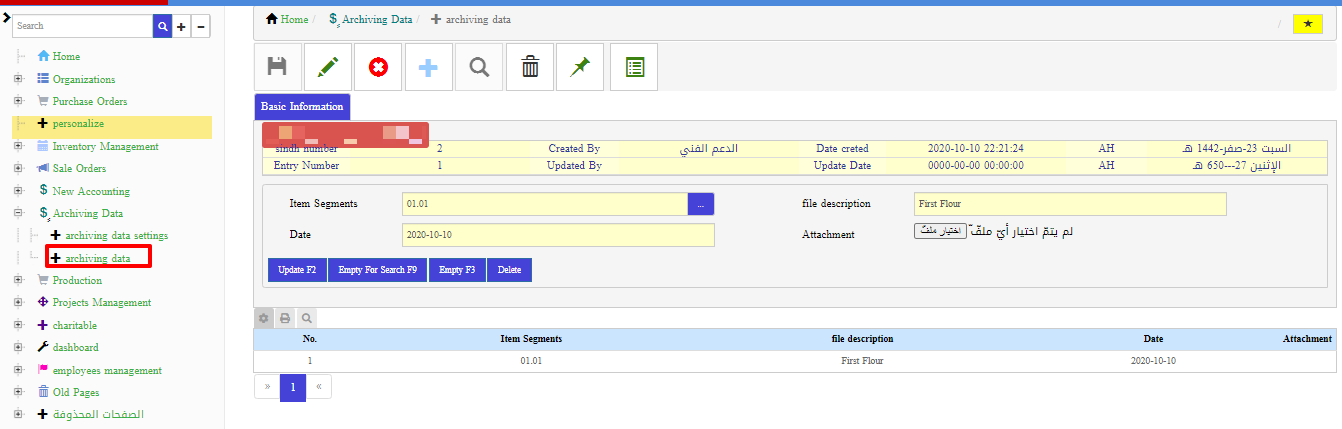Click the file description input field
The height and width of the screenshot is (429, 1342).
pyautogui.click(x=1069, y=204)
